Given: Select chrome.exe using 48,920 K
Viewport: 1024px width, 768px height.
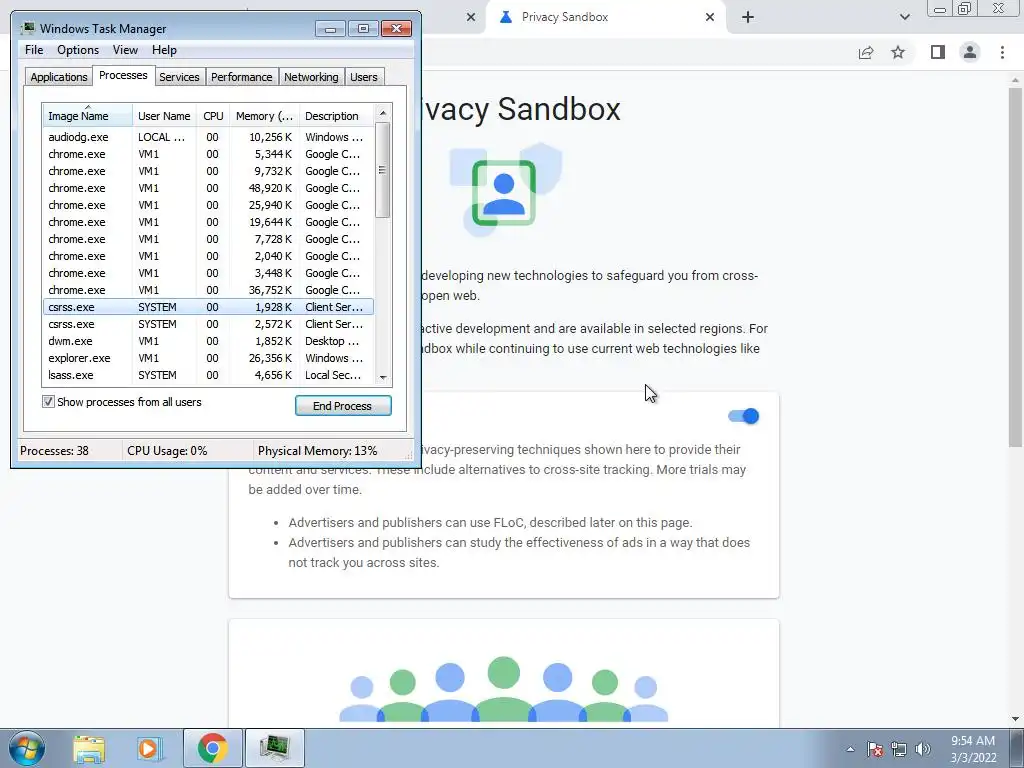Looking at the screenshot, I should click(208, 188).
